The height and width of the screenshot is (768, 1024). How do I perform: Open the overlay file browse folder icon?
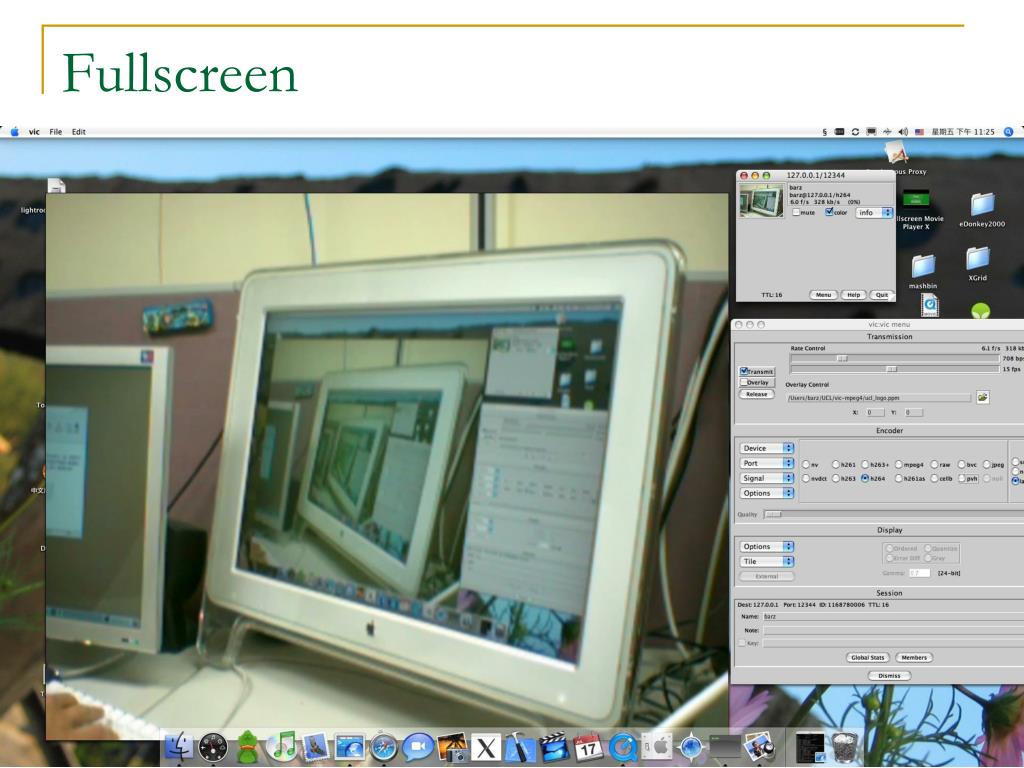click(982, 397)
